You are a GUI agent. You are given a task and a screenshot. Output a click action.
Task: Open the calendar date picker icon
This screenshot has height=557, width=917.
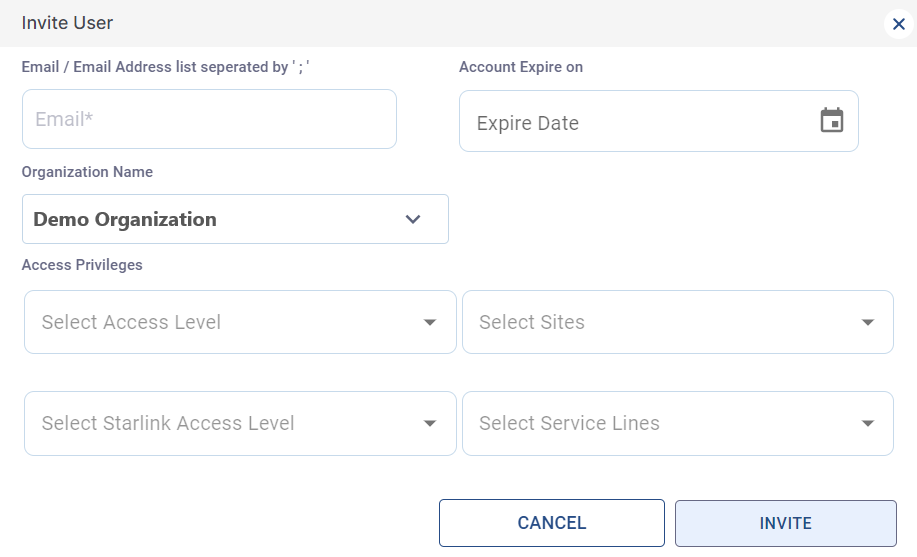(832, 121)
